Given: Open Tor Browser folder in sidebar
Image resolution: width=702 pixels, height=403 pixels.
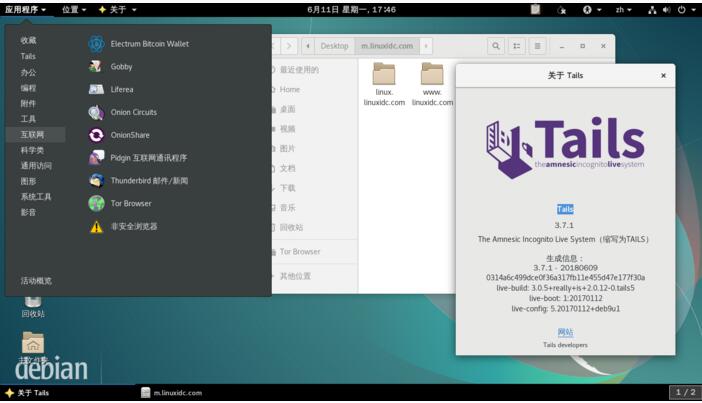Looking at the screenshot, I should [299, 252].
